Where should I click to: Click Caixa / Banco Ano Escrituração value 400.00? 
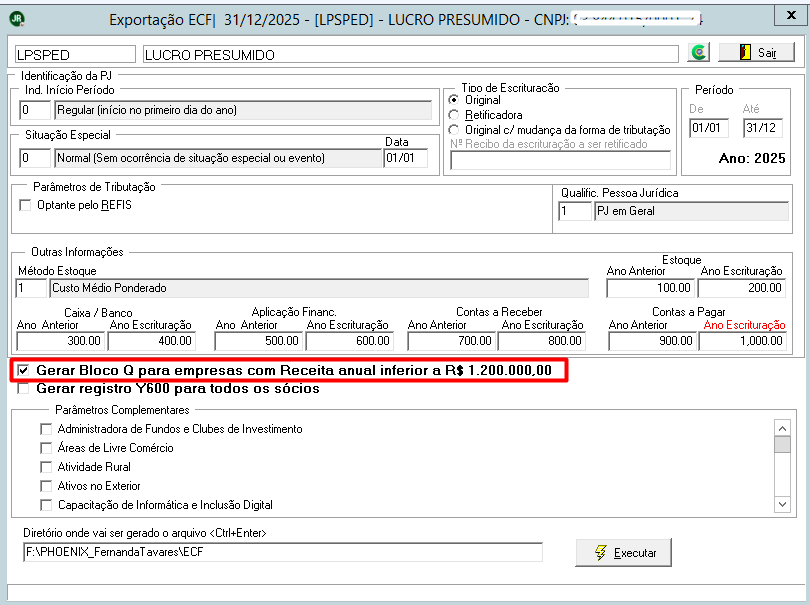click(151, 341)
